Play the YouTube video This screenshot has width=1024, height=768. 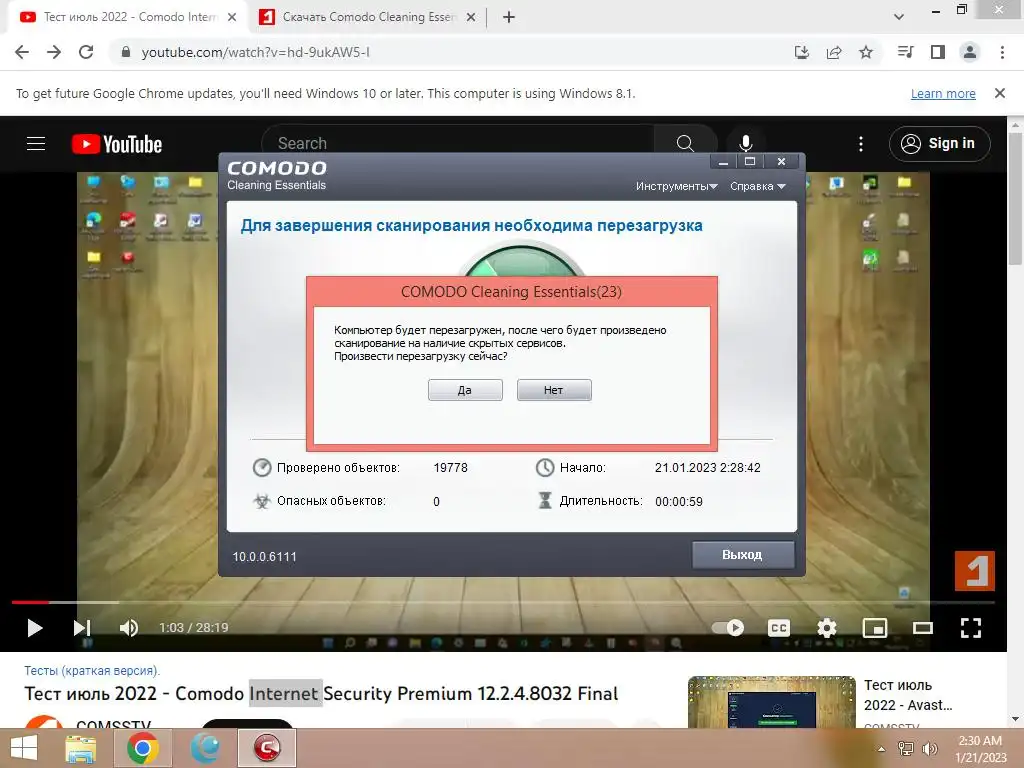click(35, 628)
